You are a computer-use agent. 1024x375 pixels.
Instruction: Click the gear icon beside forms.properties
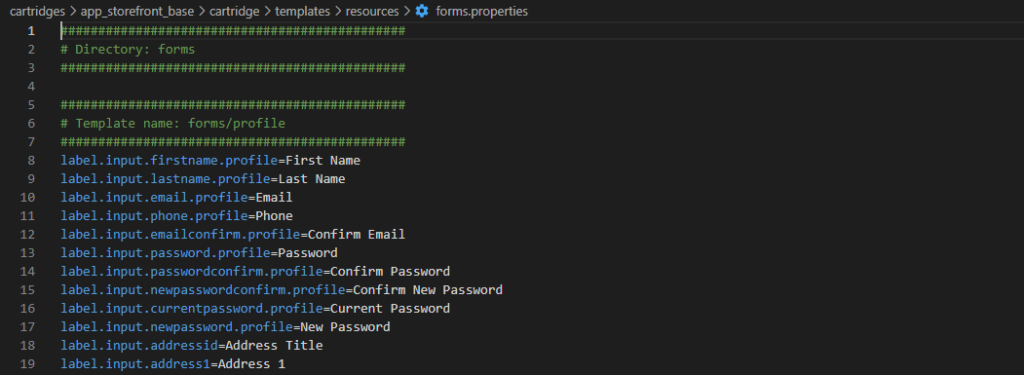coord(422,11)
